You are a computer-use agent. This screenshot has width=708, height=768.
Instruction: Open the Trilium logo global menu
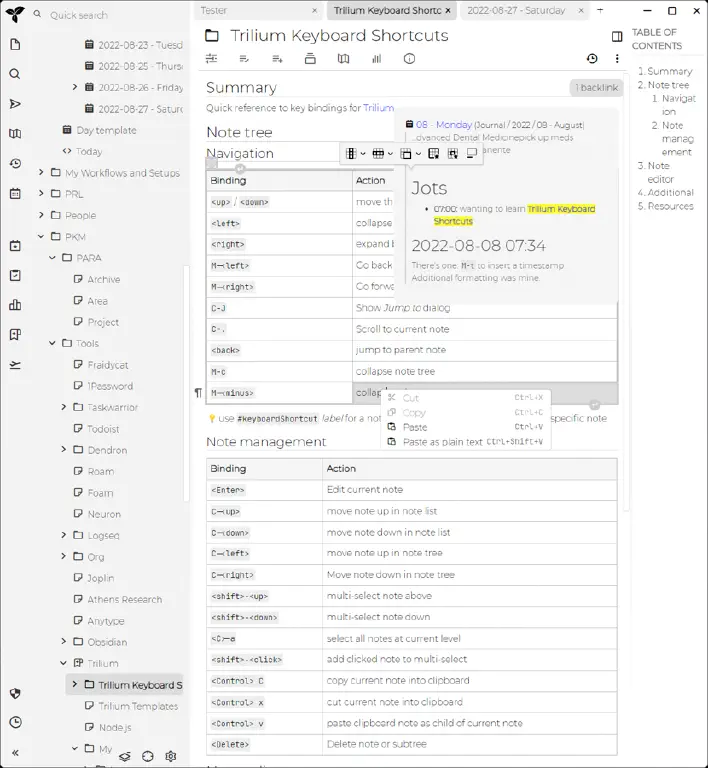(x=15, y=15)
